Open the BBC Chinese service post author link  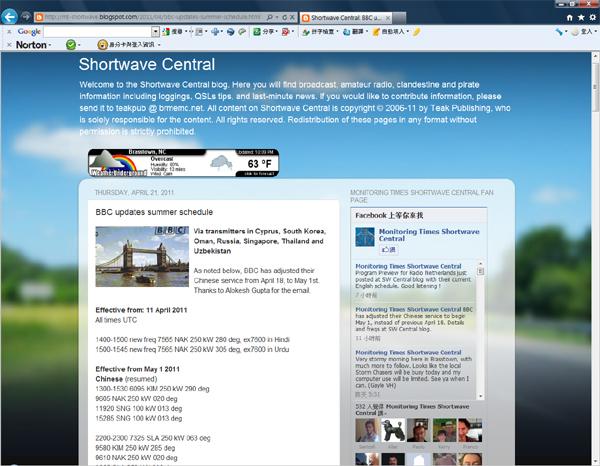408,309
